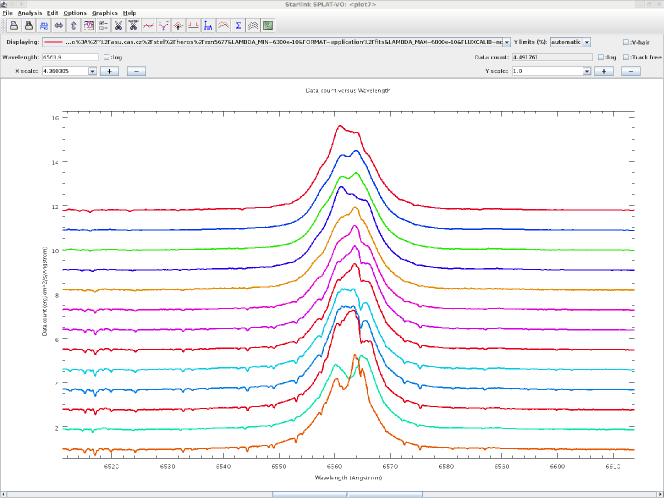Click the 16 y-axis tick label
664x498 pixels.
(x=55, y=118)
